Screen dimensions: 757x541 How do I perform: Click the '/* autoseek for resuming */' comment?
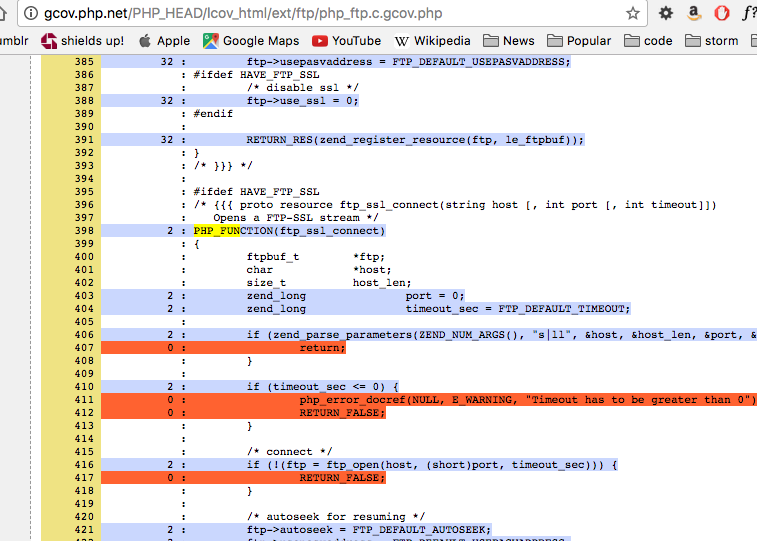tap(336, 517)
